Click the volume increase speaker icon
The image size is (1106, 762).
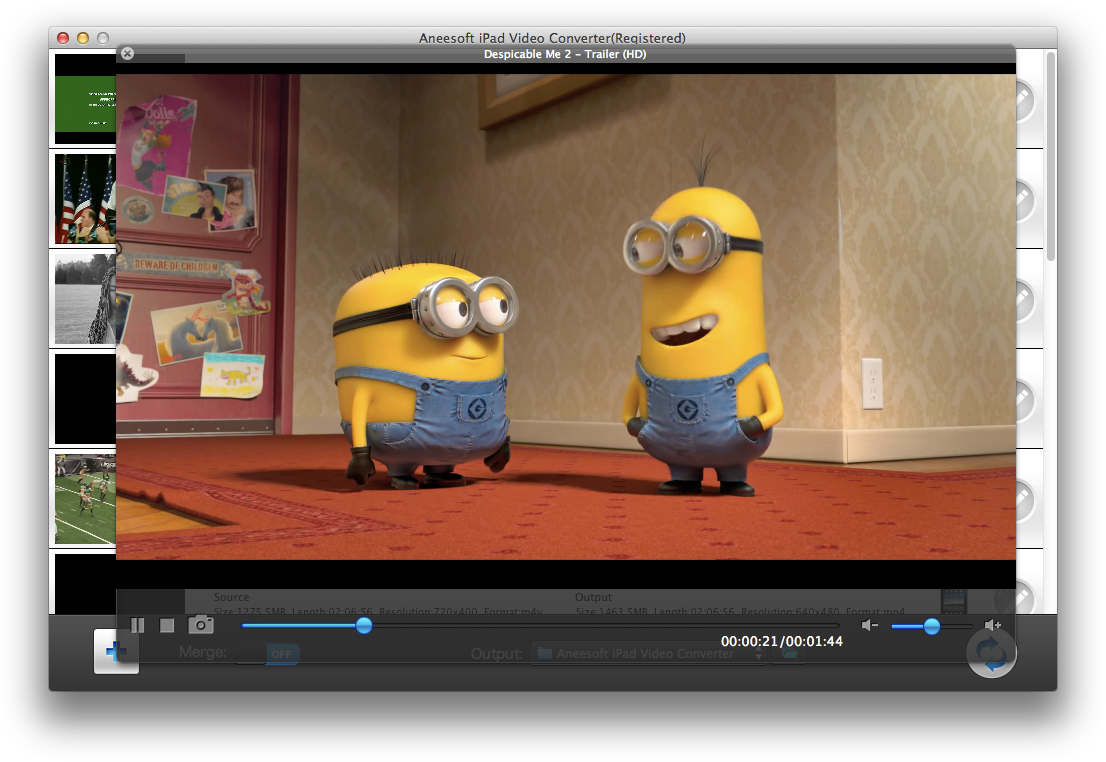(992, 625)
